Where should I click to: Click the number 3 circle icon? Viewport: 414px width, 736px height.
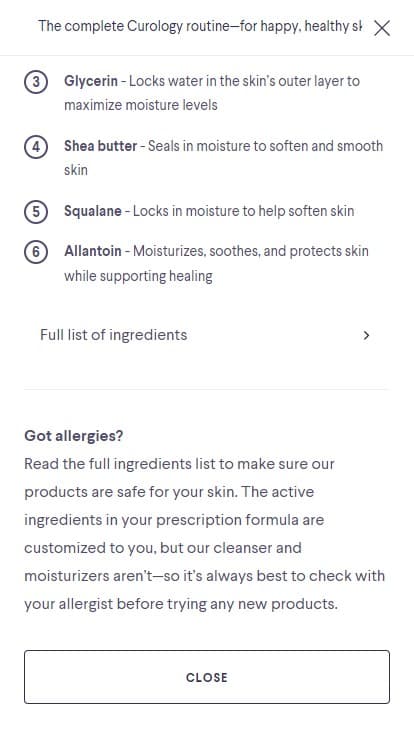(x=36, y=83)
